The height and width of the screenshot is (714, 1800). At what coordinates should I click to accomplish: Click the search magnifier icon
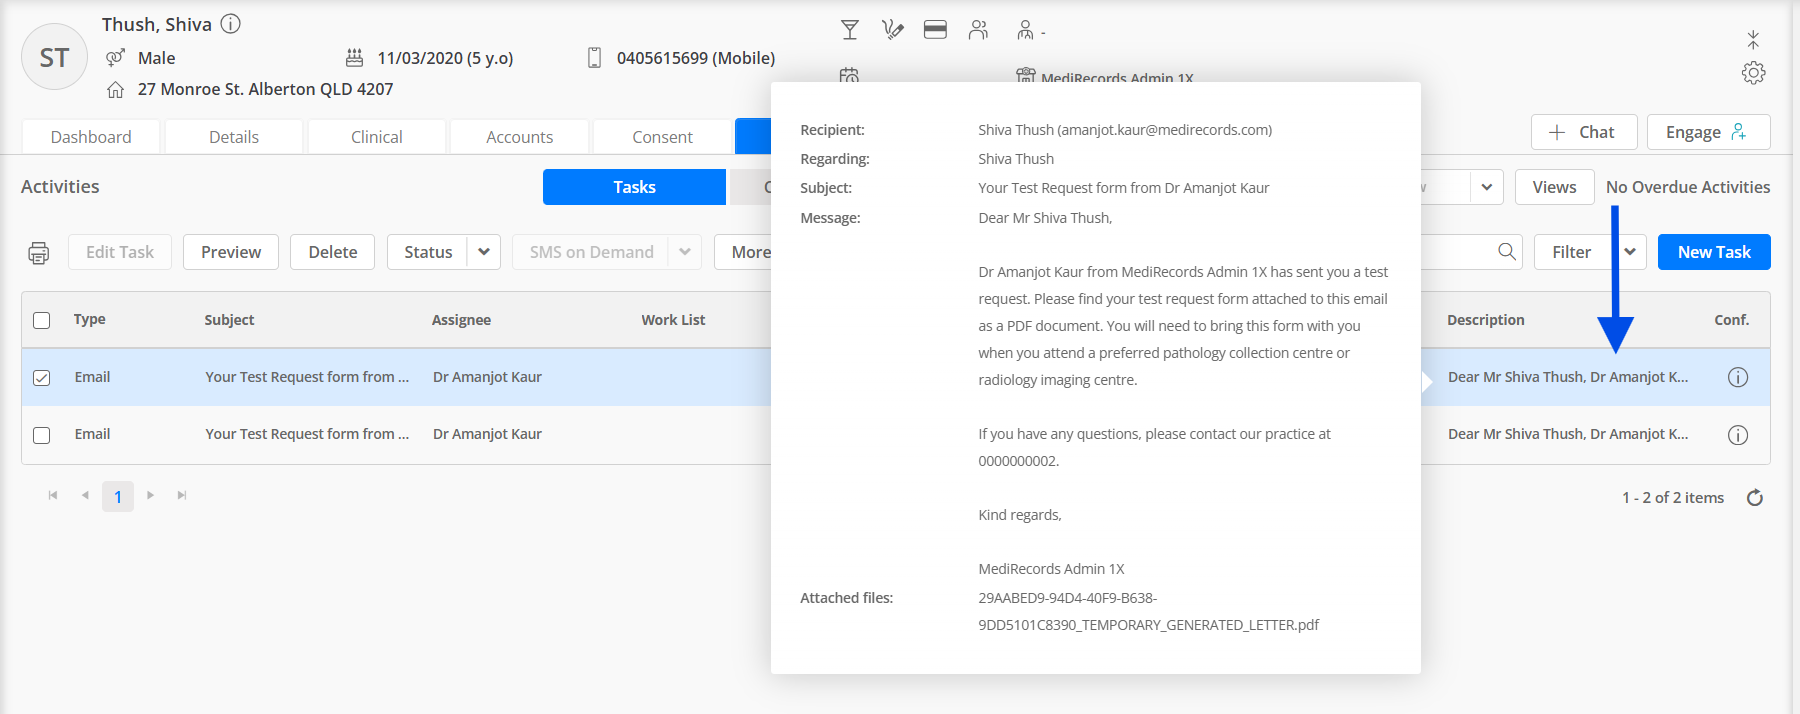pos(1507,252)
